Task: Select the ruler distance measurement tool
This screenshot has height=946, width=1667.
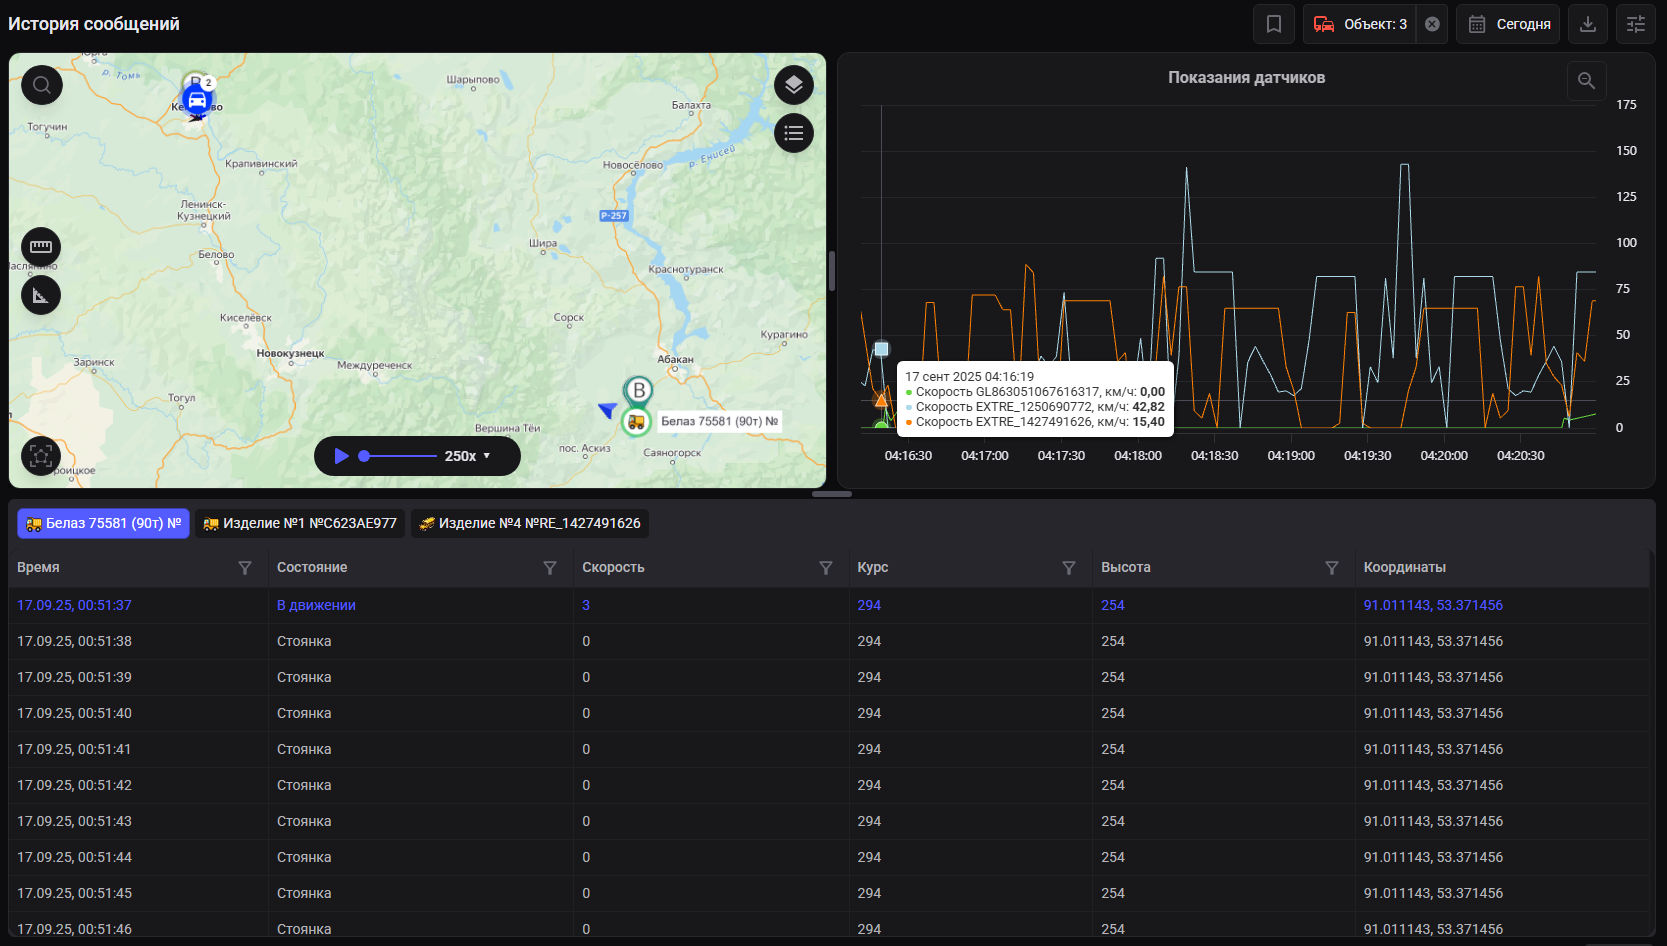Action: (41, 247)
